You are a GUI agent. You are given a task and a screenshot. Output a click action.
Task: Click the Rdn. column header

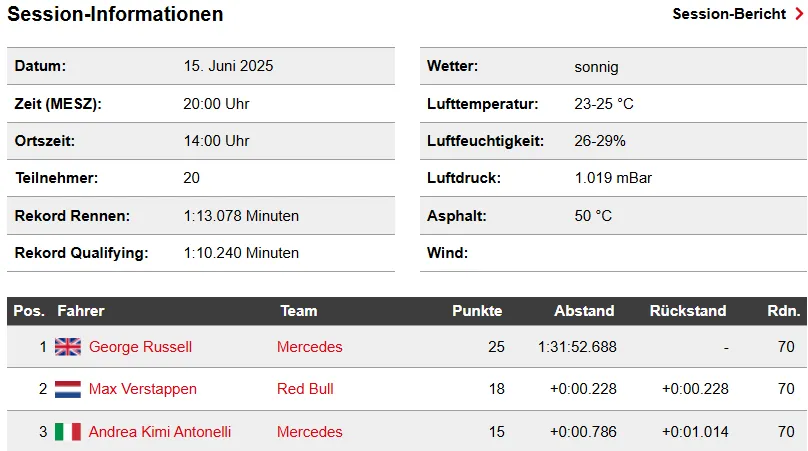point(784,311)
